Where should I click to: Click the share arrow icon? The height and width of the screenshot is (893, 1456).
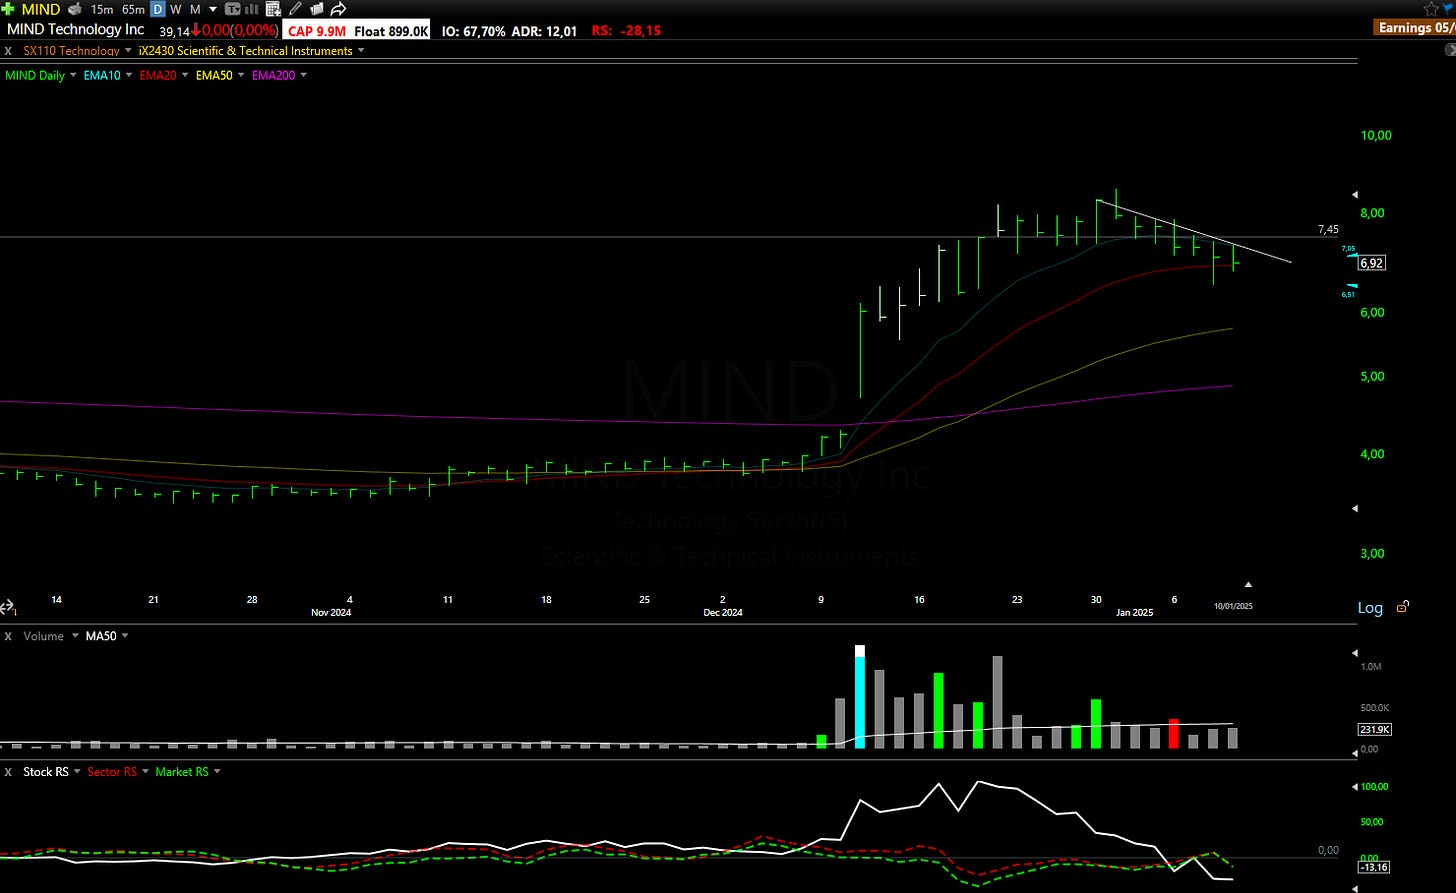pos(338,9)
